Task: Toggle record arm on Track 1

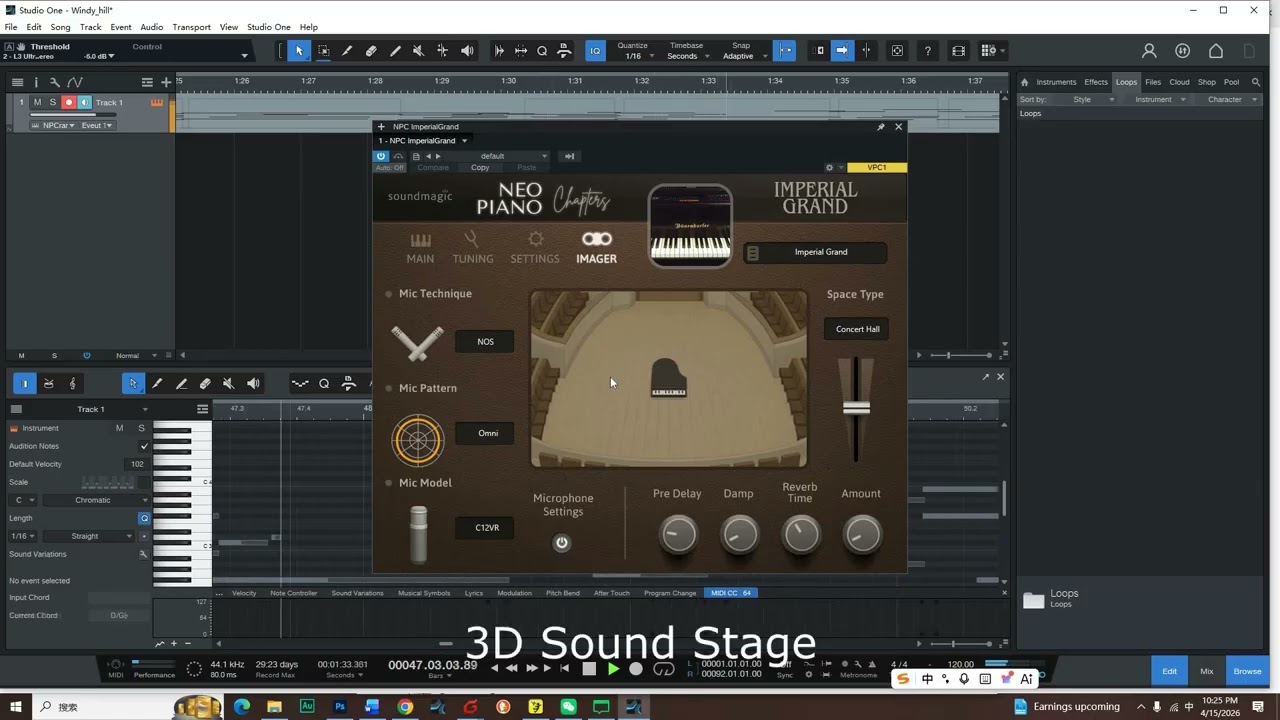Action: (69, 102)
